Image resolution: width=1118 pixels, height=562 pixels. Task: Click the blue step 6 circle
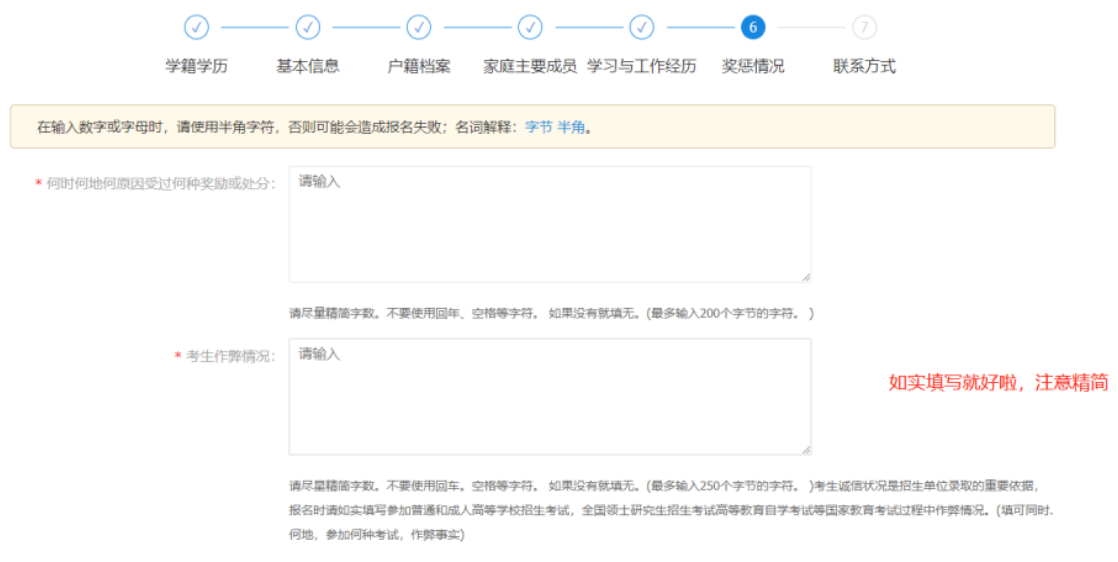point(753,27)
